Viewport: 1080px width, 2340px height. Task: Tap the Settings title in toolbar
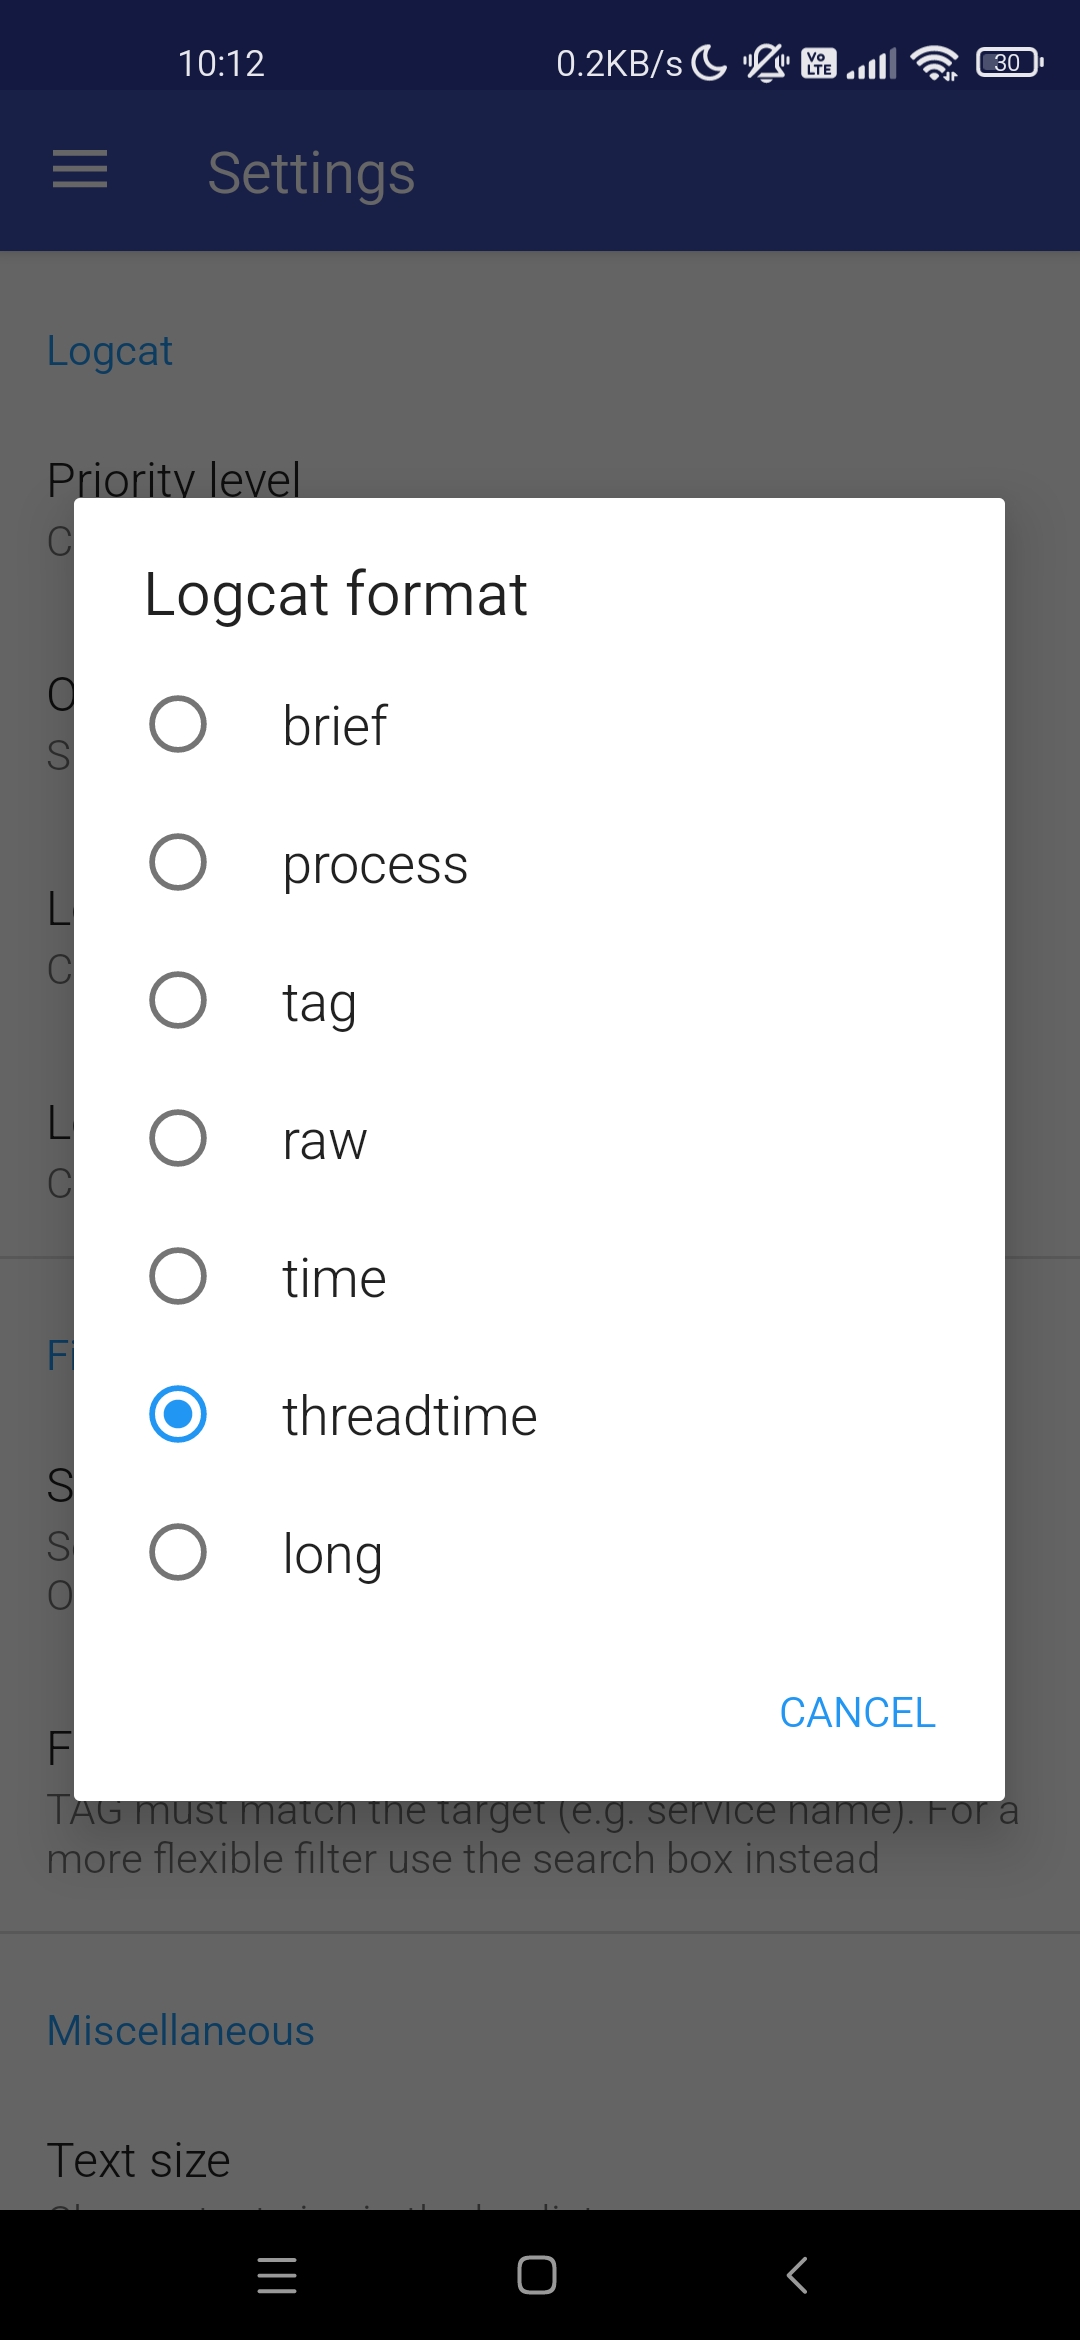[x=311, y=172]
